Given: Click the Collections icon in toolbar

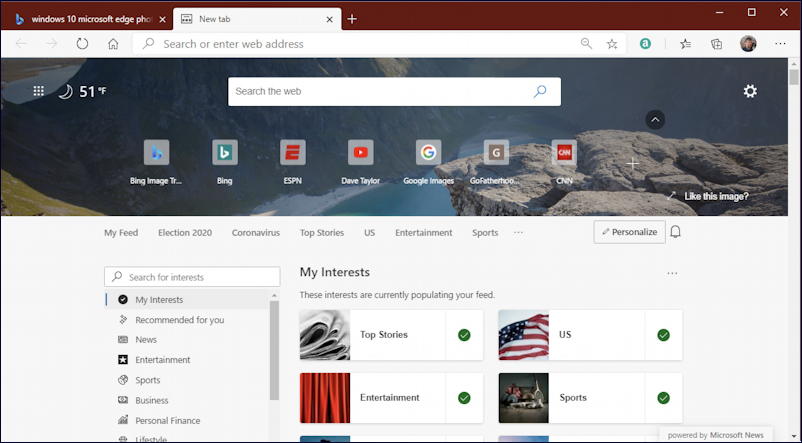Looking at the screenshot, I should click(717, 44).
